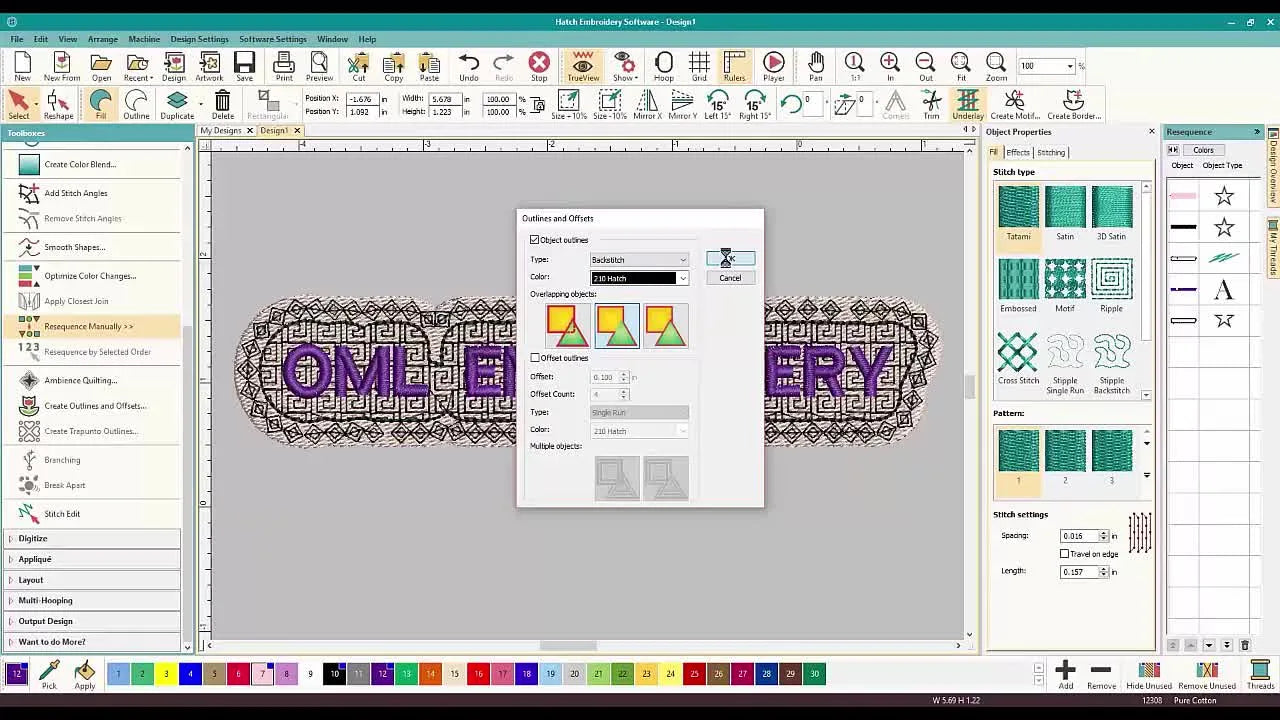
Task: Enable Travel on edge checkbox
Action: tap(1065, 554)
